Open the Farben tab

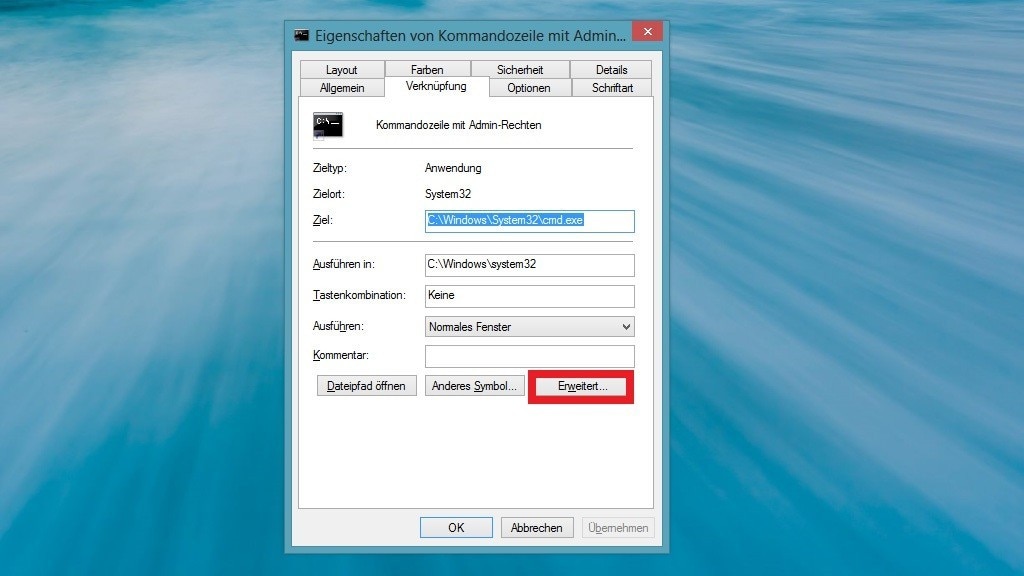tap(428, 69)
